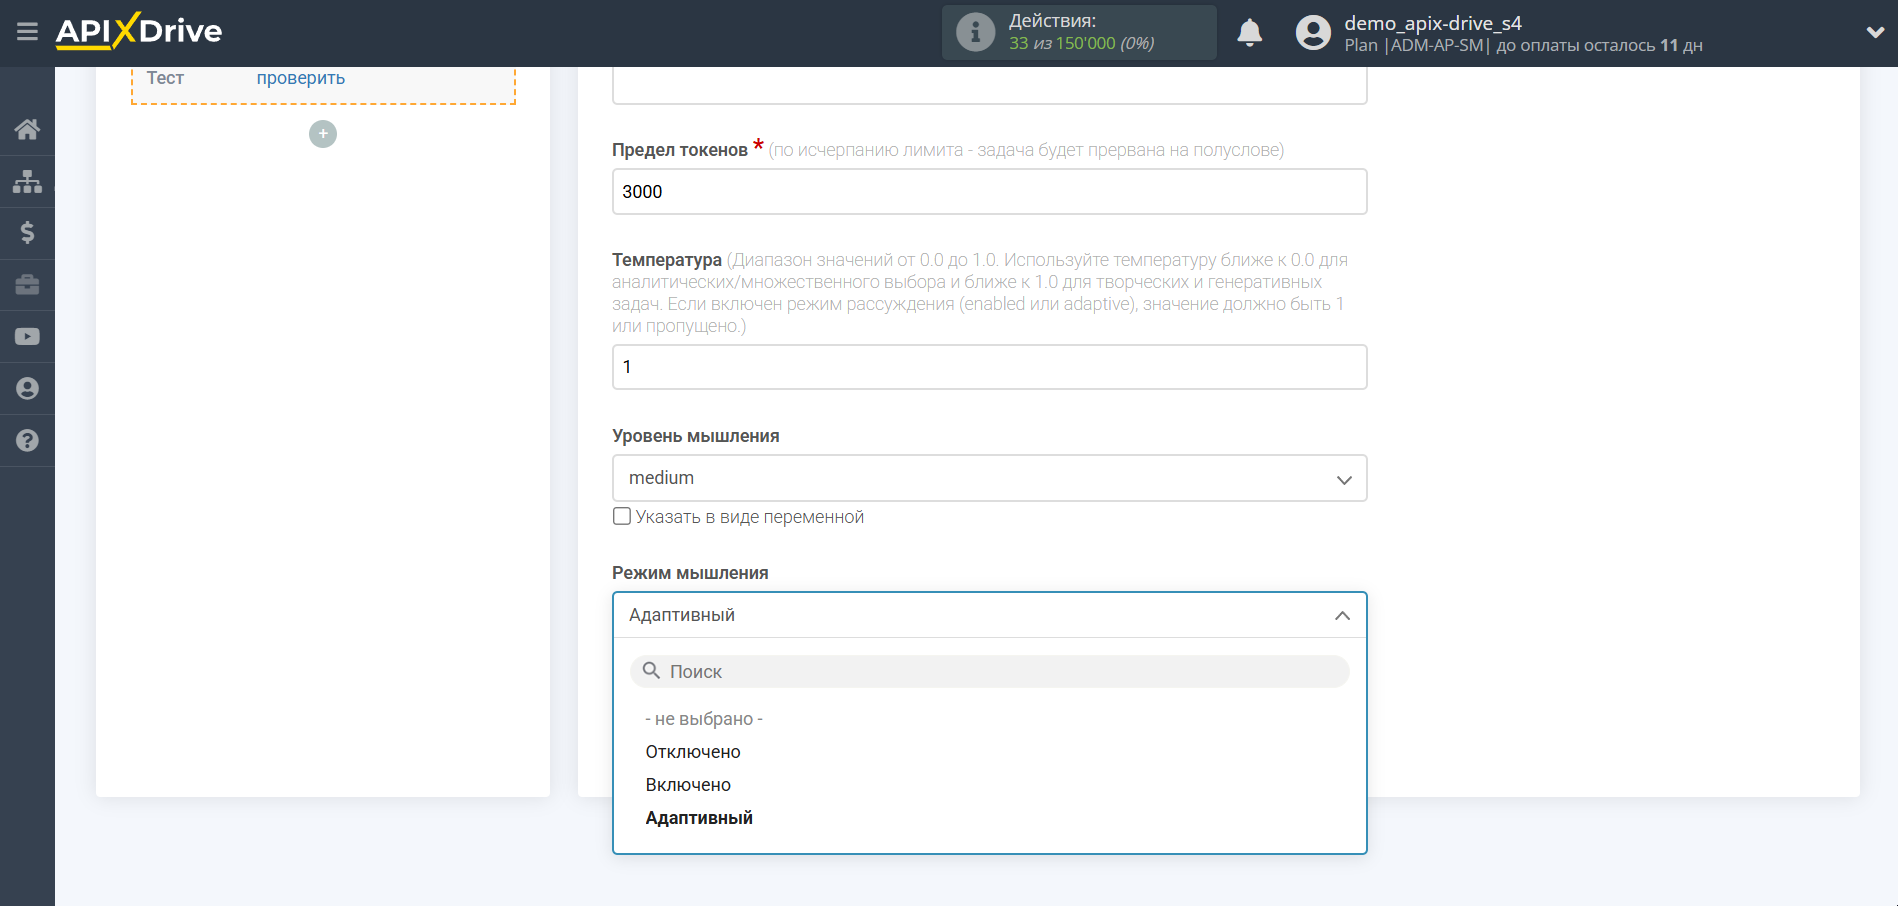Click the actions info icon in header
1898x906 pixels.
coord(975,33)
